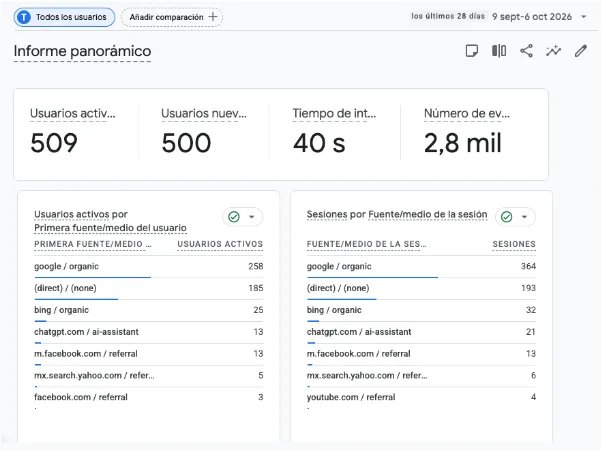
Task: Open dropdown arrow on Sesiones card
Action: [525, 217]
